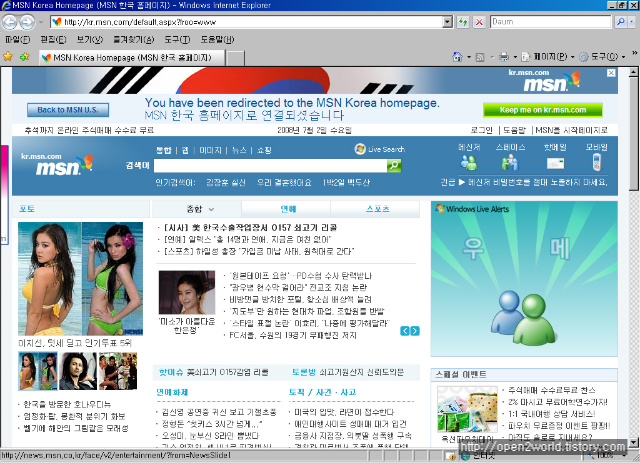
Task: Click the 모바일 phone icon
Action: tap(596, 162)
